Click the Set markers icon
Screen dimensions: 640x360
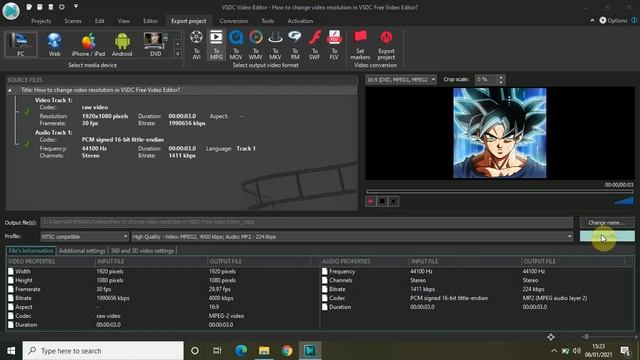(360, 45)
